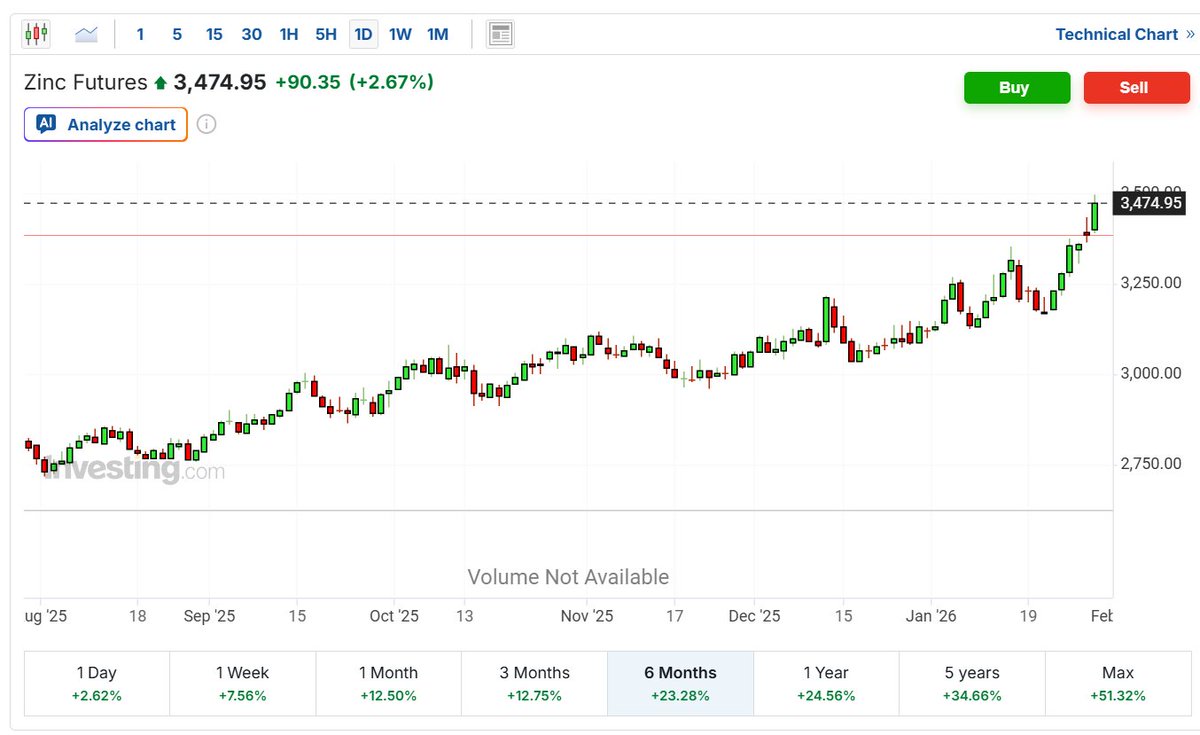Viewport: 1200px width, 735px height.
Task: Select the 1 Week range tab
Action: 243,684
